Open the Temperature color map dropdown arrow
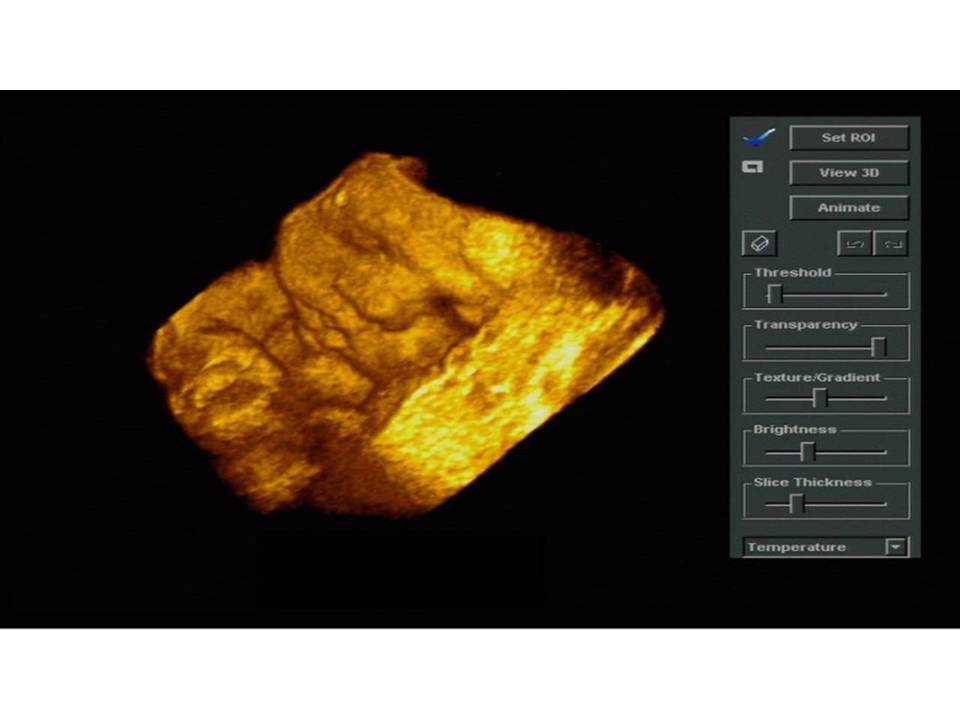 (x=896, y=547)
